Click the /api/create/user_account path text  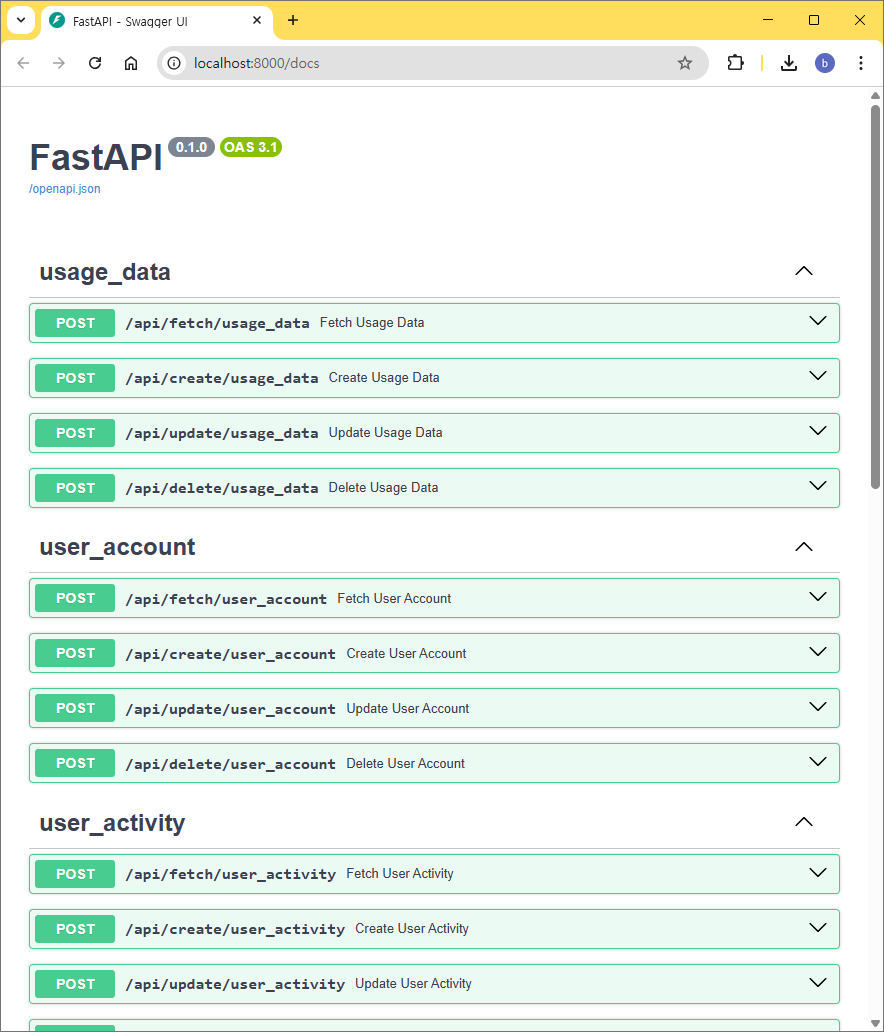click(230, 654)
